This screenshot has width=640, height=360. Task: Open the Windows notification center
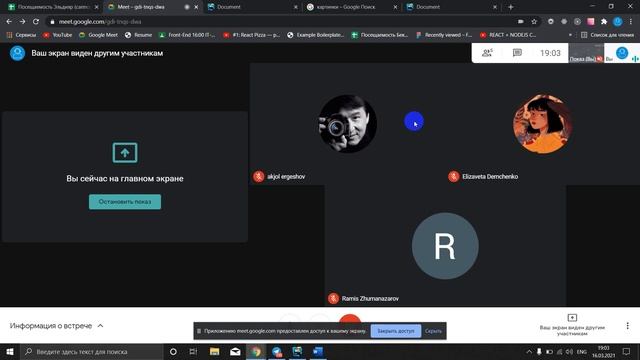coord(627,351)
